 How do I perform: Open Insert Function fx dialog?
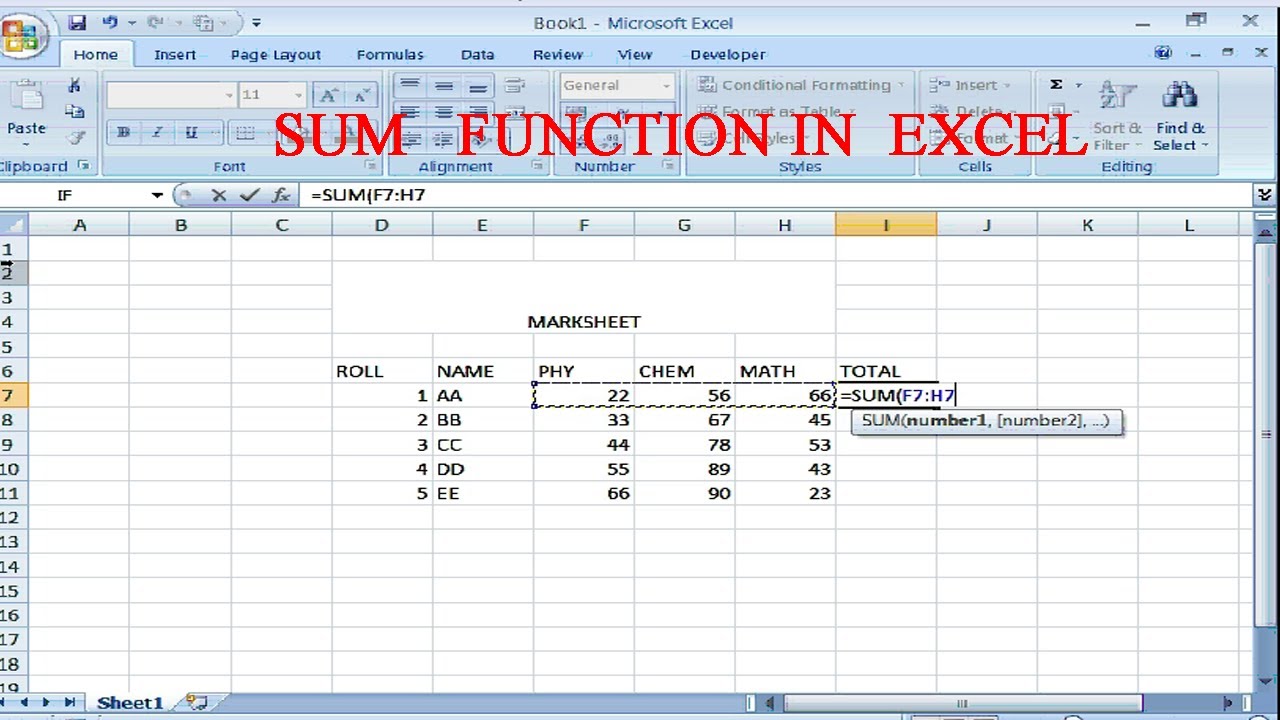(x=280, y=195)
